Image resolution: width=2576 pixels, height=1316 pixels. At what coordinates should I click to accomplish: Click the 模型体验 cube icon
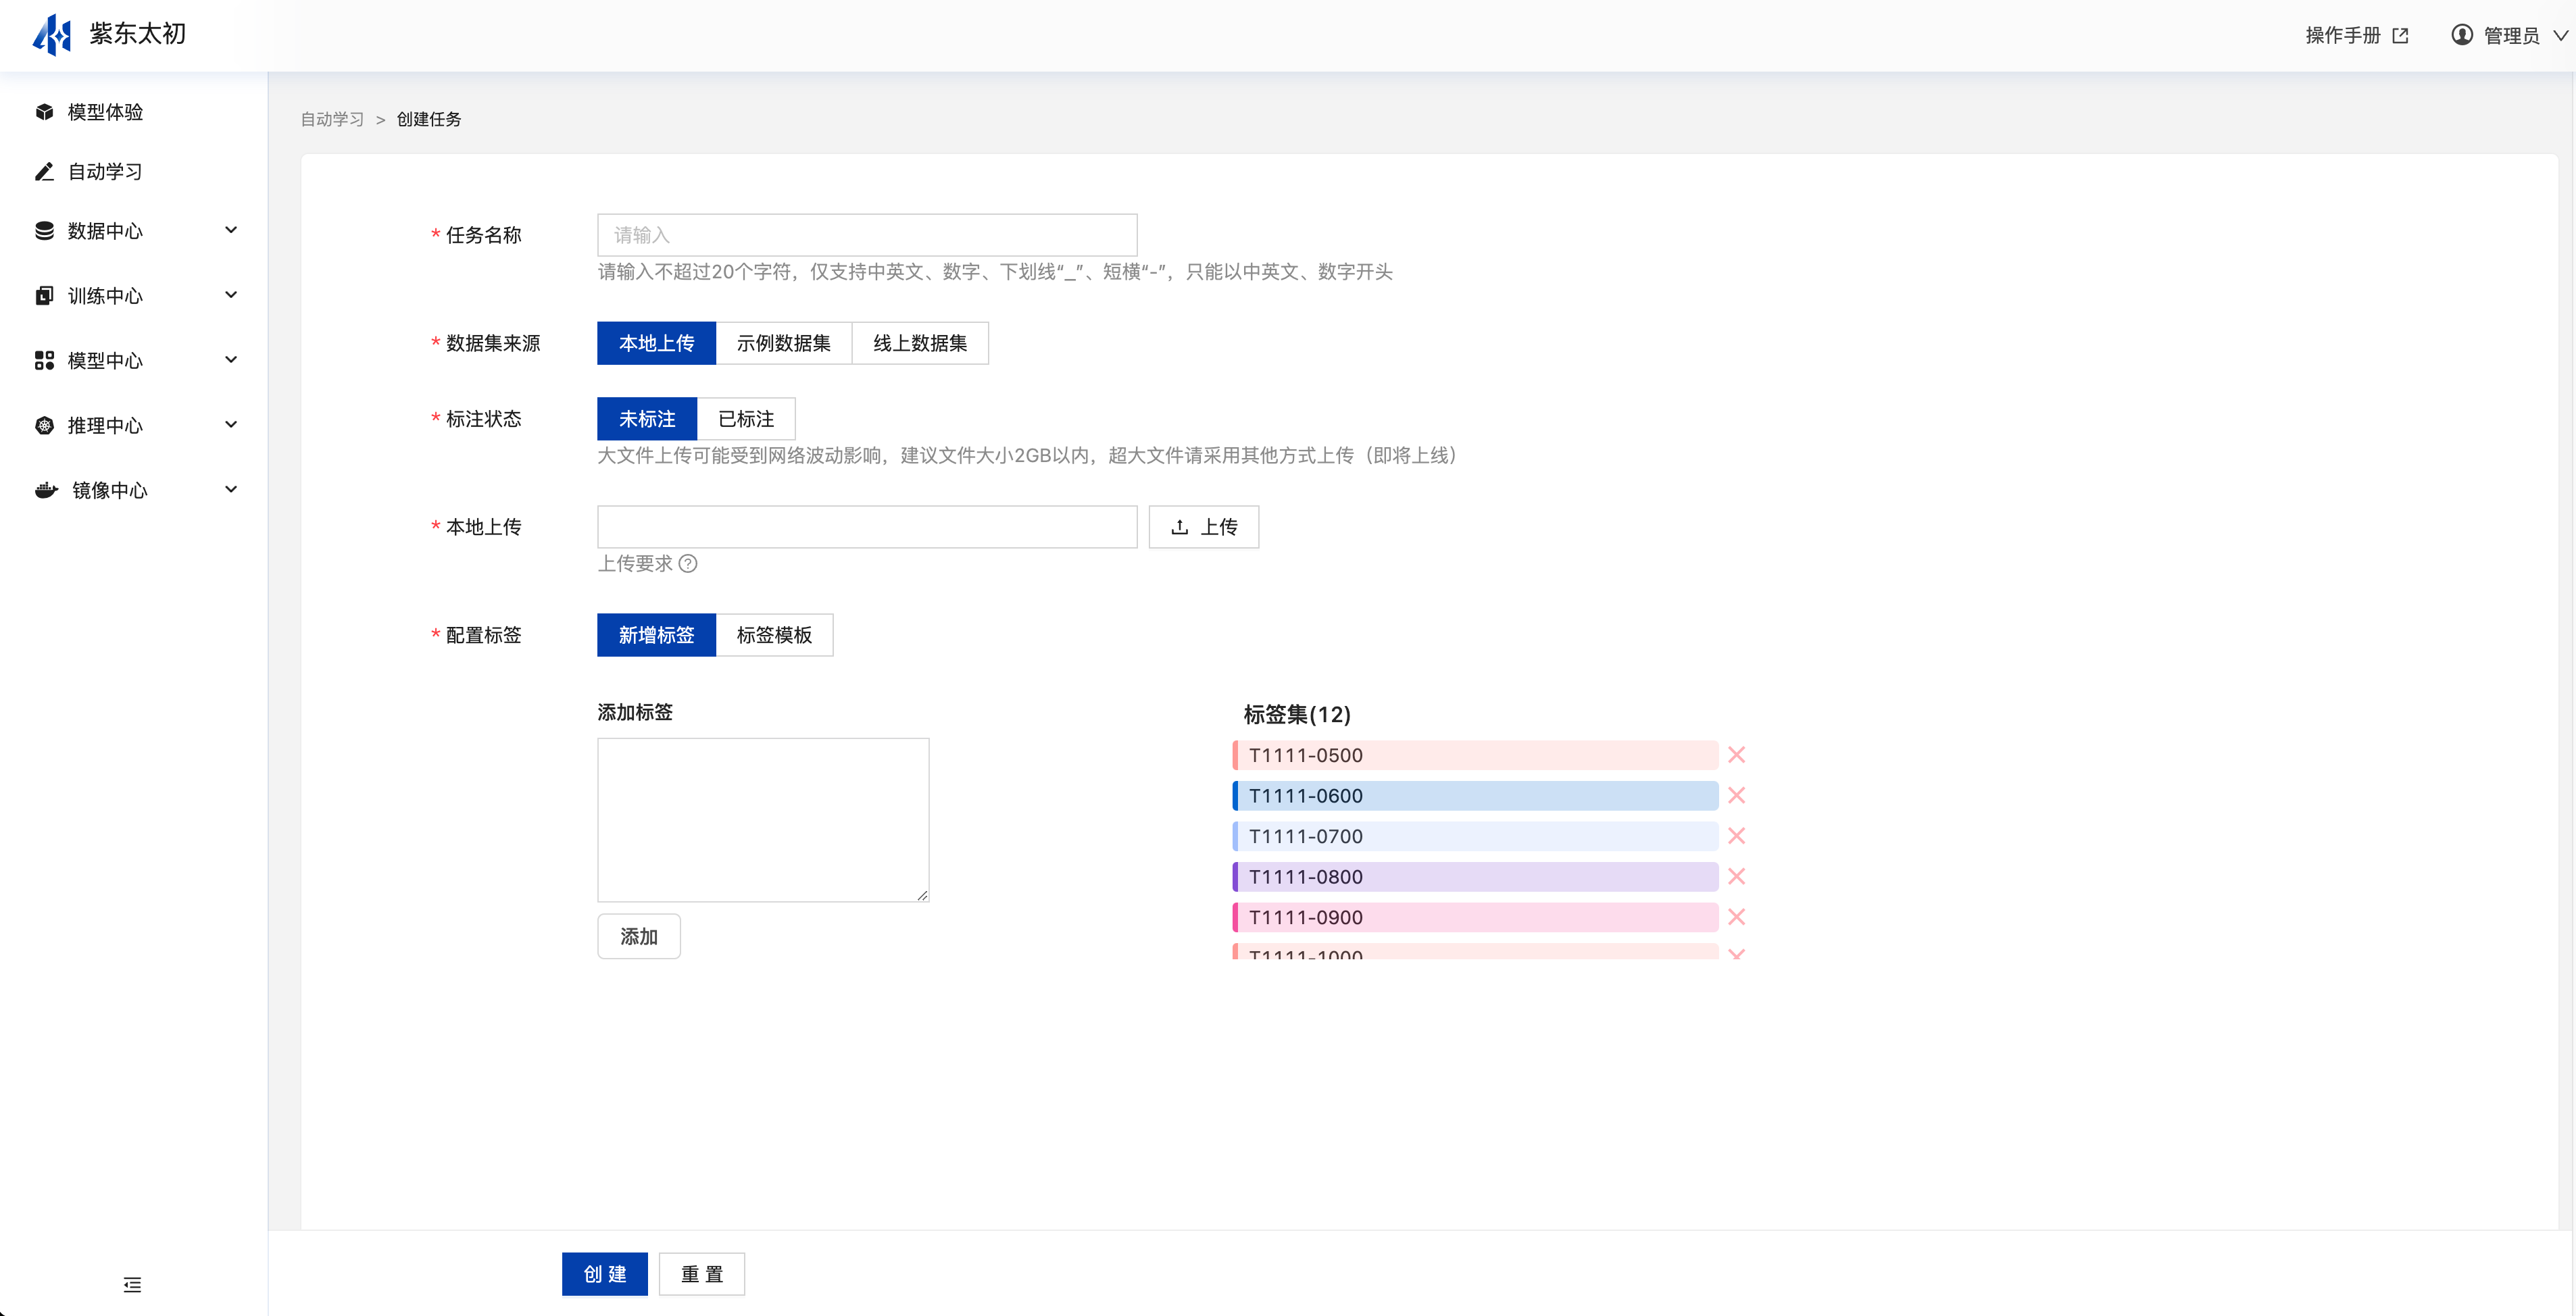[44, 112]
